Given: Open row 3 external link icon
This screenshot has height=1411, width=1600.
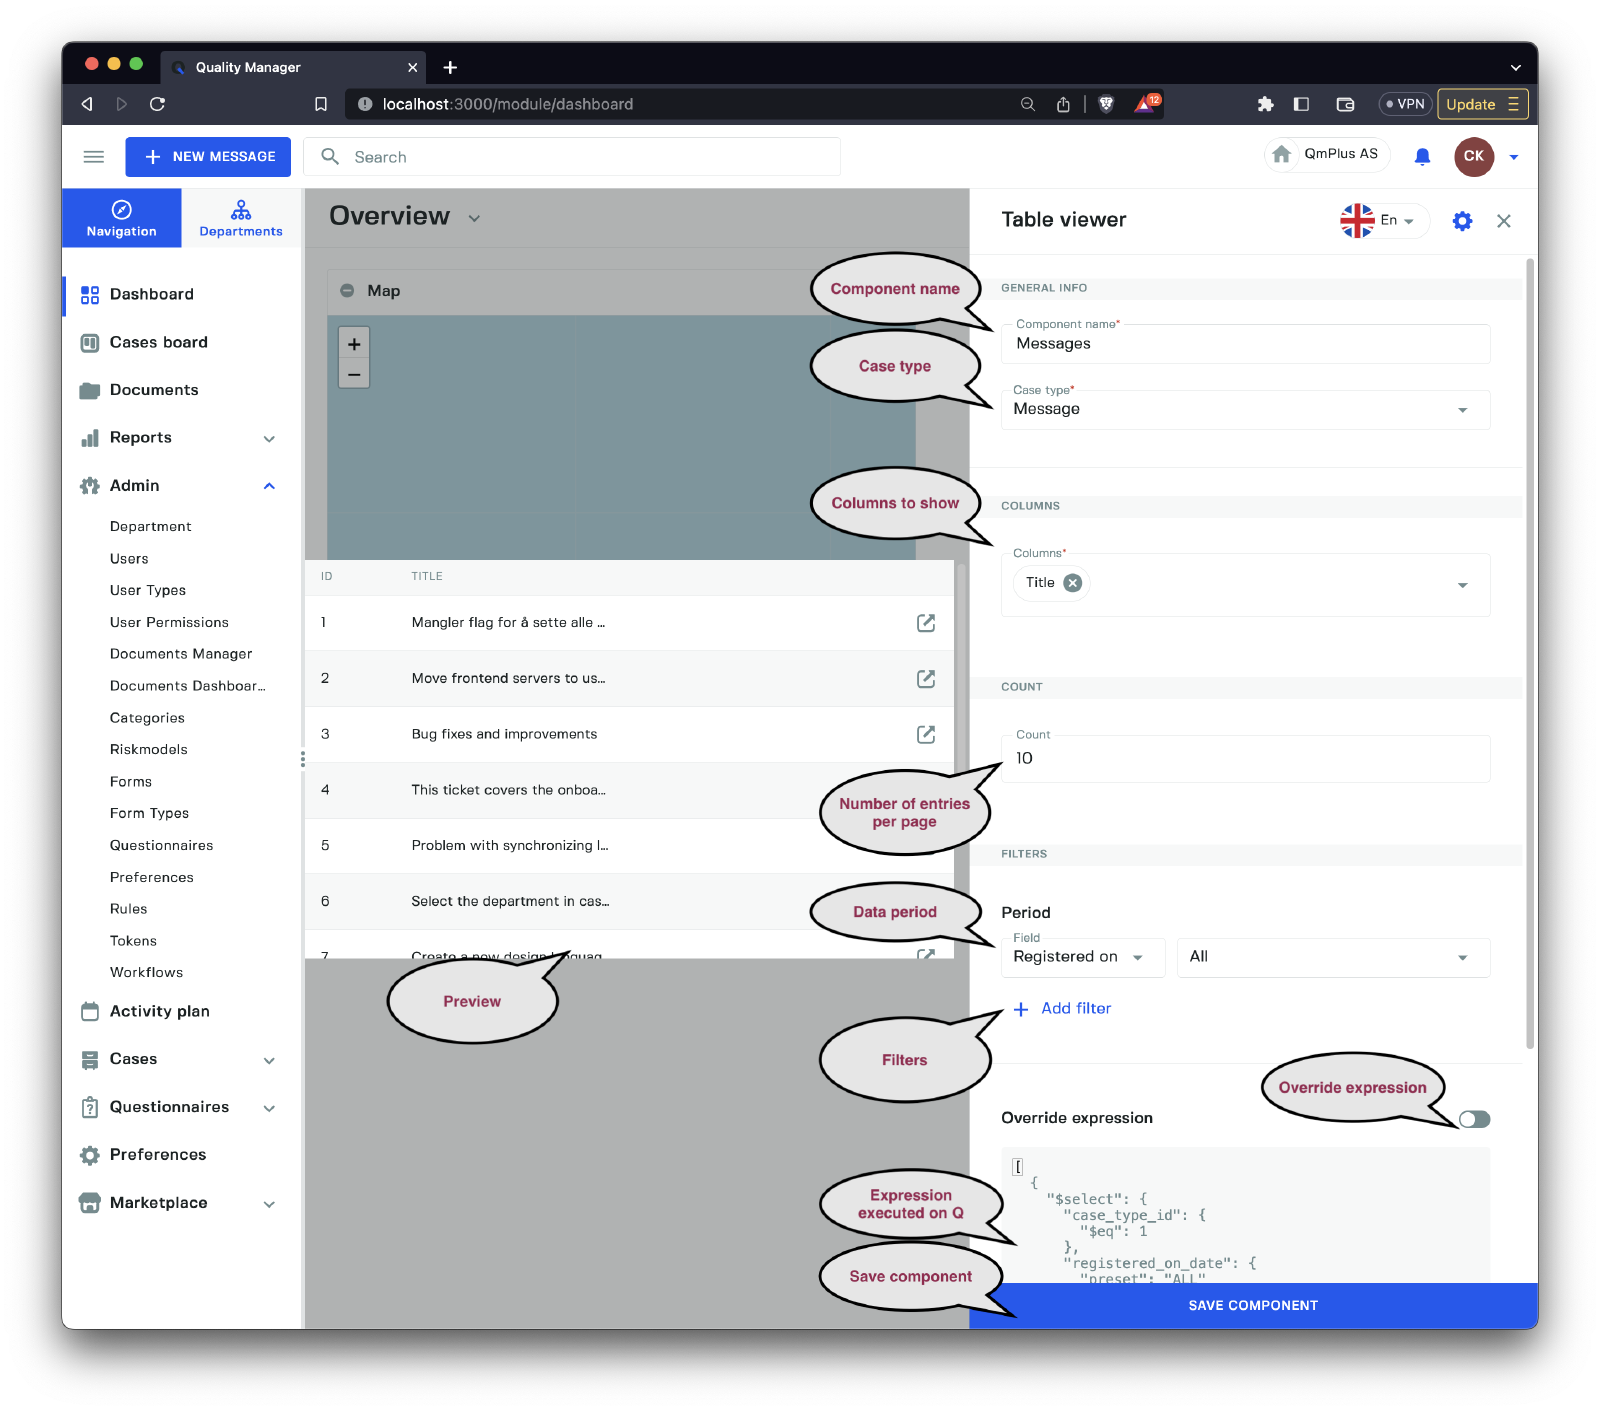Looking at the screenshot, I should point(926,735).
